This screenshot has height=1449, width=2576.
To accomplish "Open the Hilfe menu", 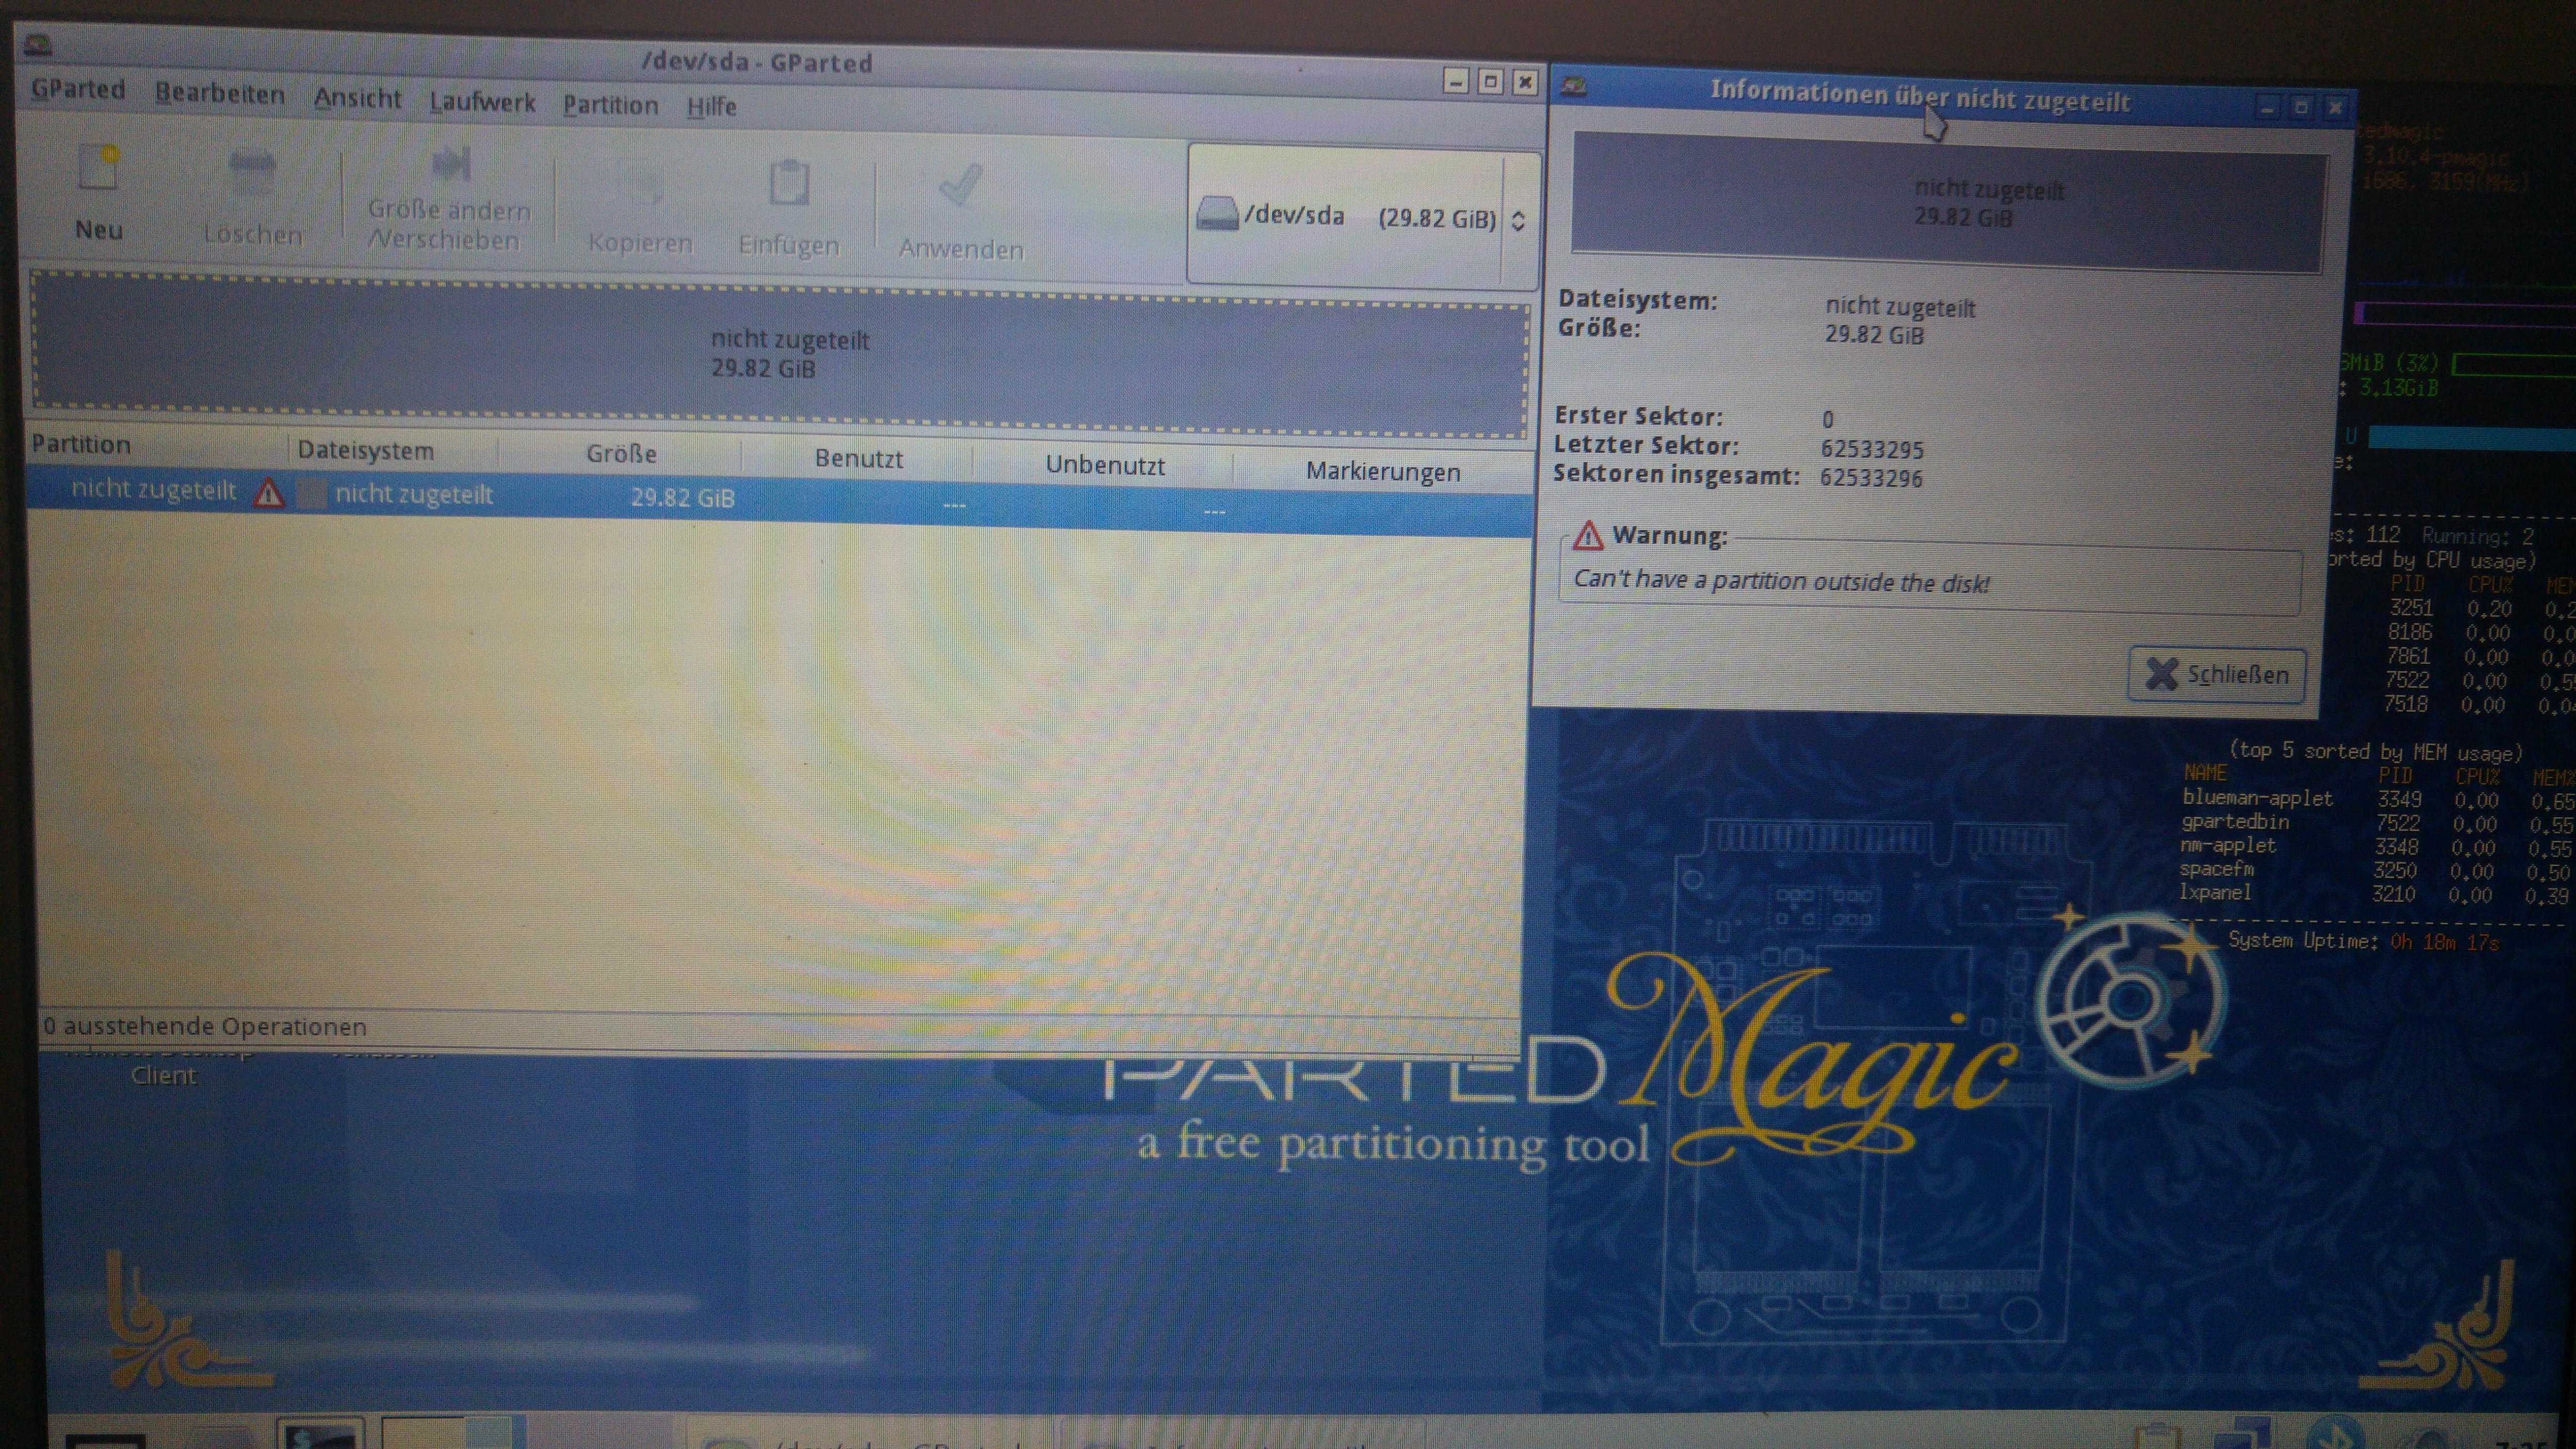I will 711,106.
